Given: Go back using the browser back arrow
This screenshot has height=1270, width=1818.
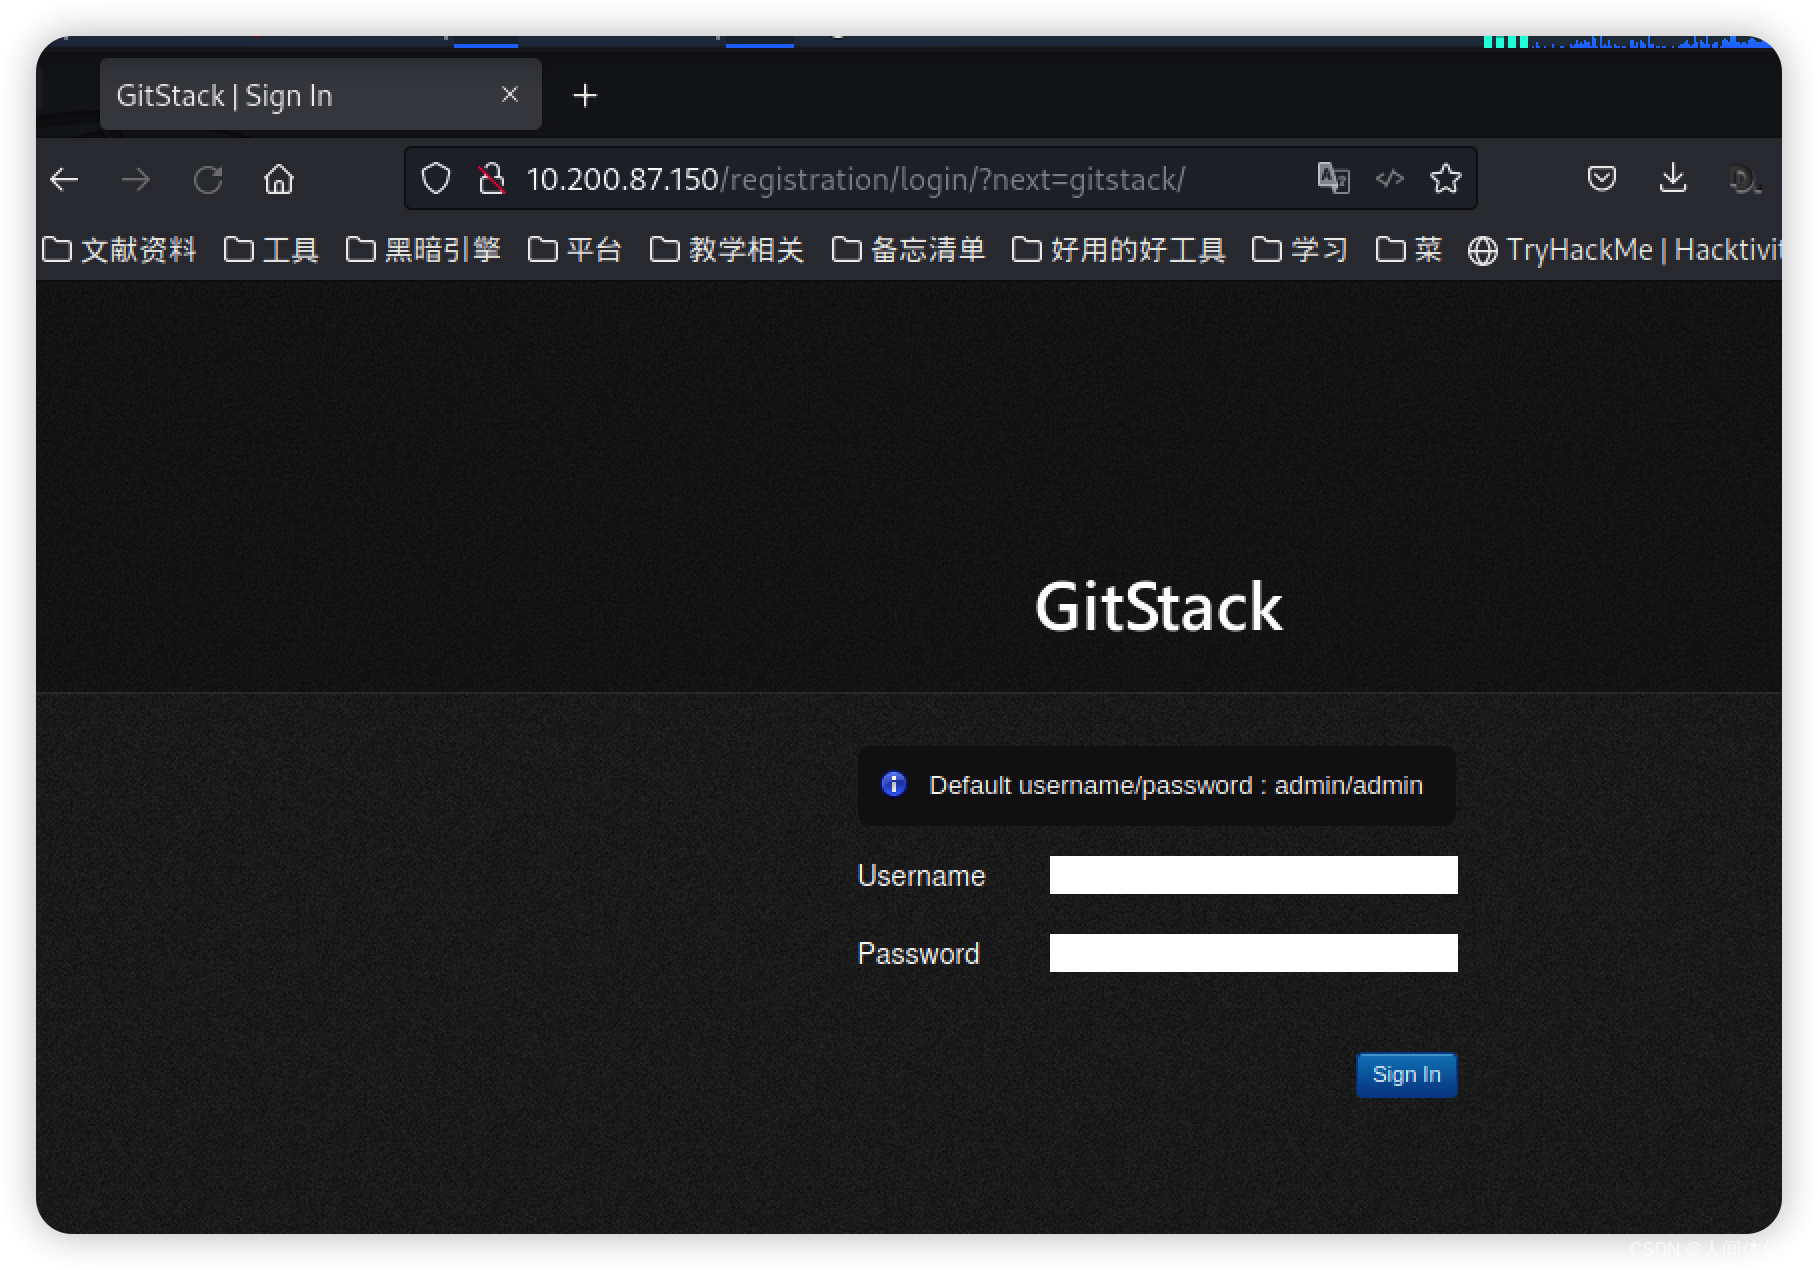Looking at the screenshot, I should 65,180.
